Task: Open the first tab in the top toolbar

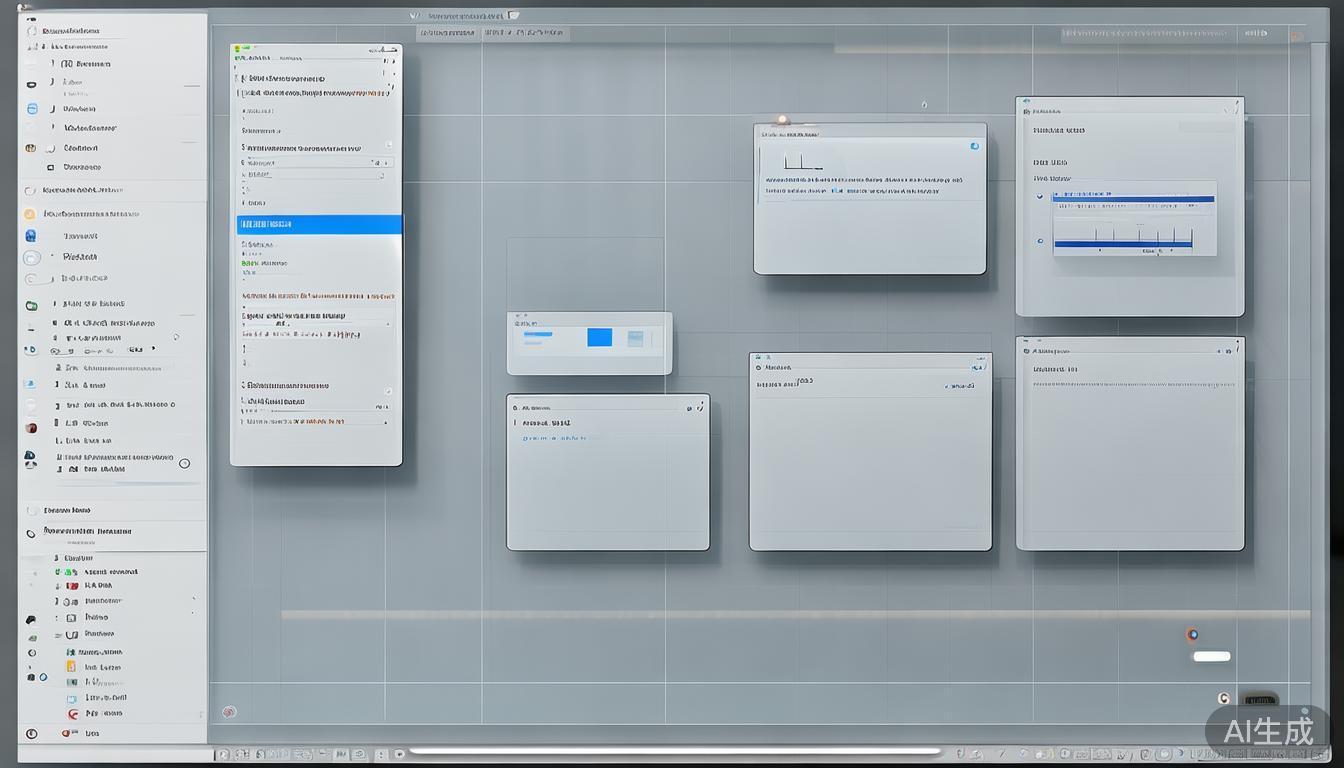Action: pyautogui.click(x=448, y=33)
